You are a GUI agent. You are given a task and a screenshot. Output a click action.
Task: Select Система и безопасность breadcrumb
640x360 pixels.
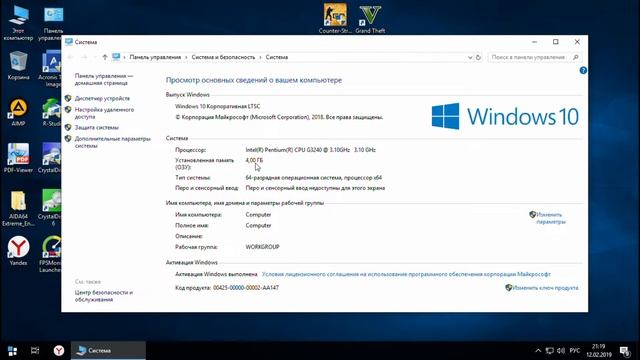click(223, 57)
